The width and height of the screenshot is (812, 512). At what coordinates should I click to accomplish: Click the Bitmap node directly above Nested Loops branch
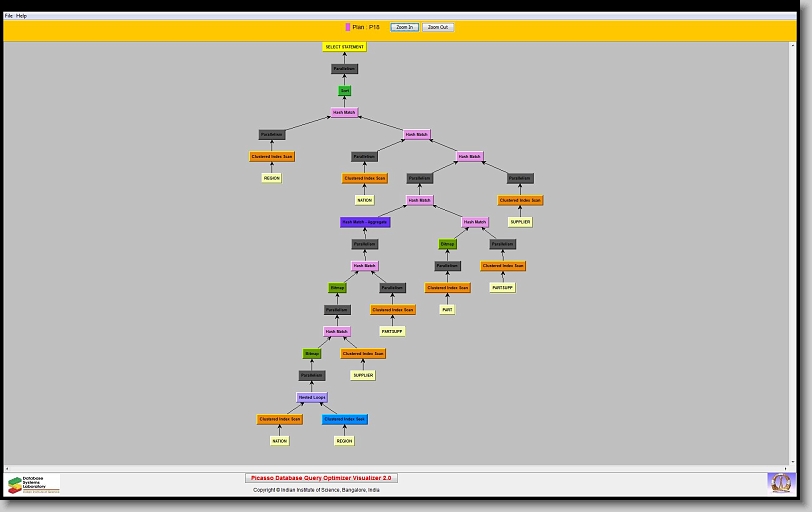tap(312, 353)
